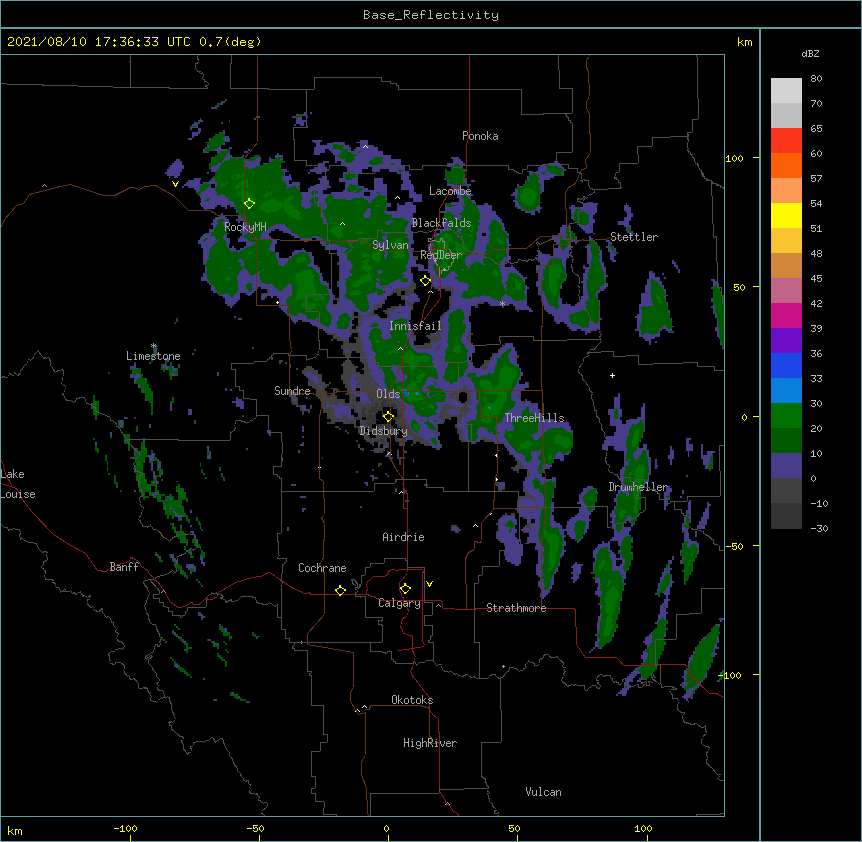Viewport: 862px width, 842px height.
Task: Click the yellow V marker east of Calgary
Action: (x=429, y=584)
